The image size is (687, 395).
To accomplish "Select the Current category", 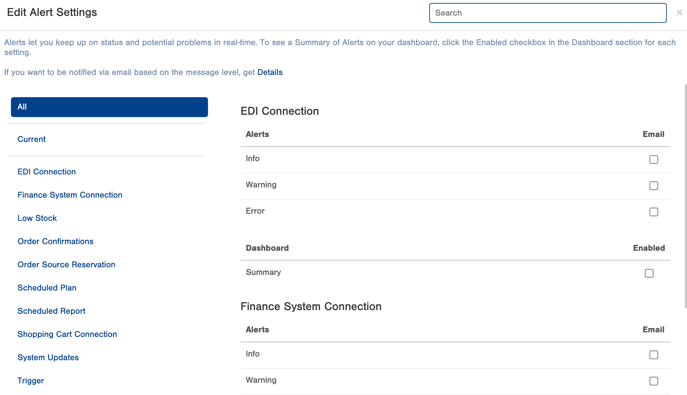I will pyautogui.click(x=32, y=139).
